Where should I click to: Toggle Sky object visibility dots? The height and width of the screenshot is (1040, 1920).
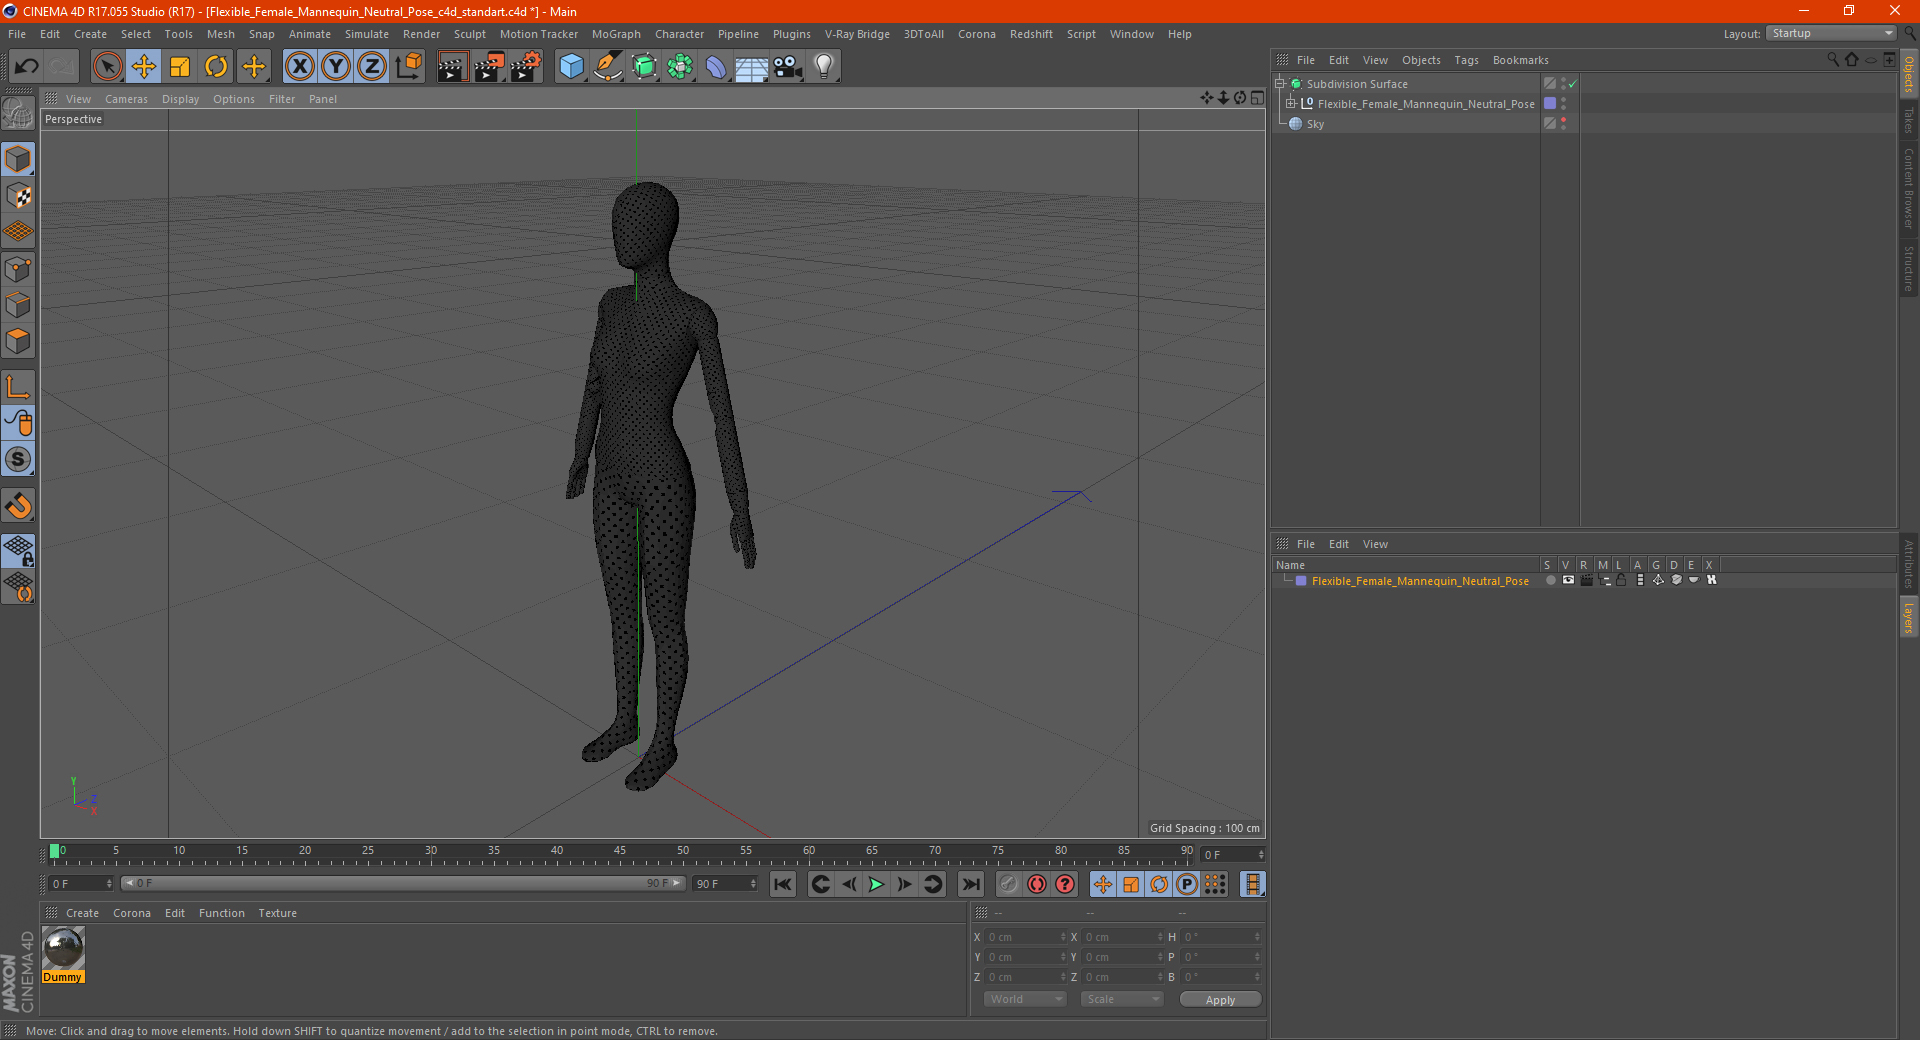click(x=1563, y=124)
